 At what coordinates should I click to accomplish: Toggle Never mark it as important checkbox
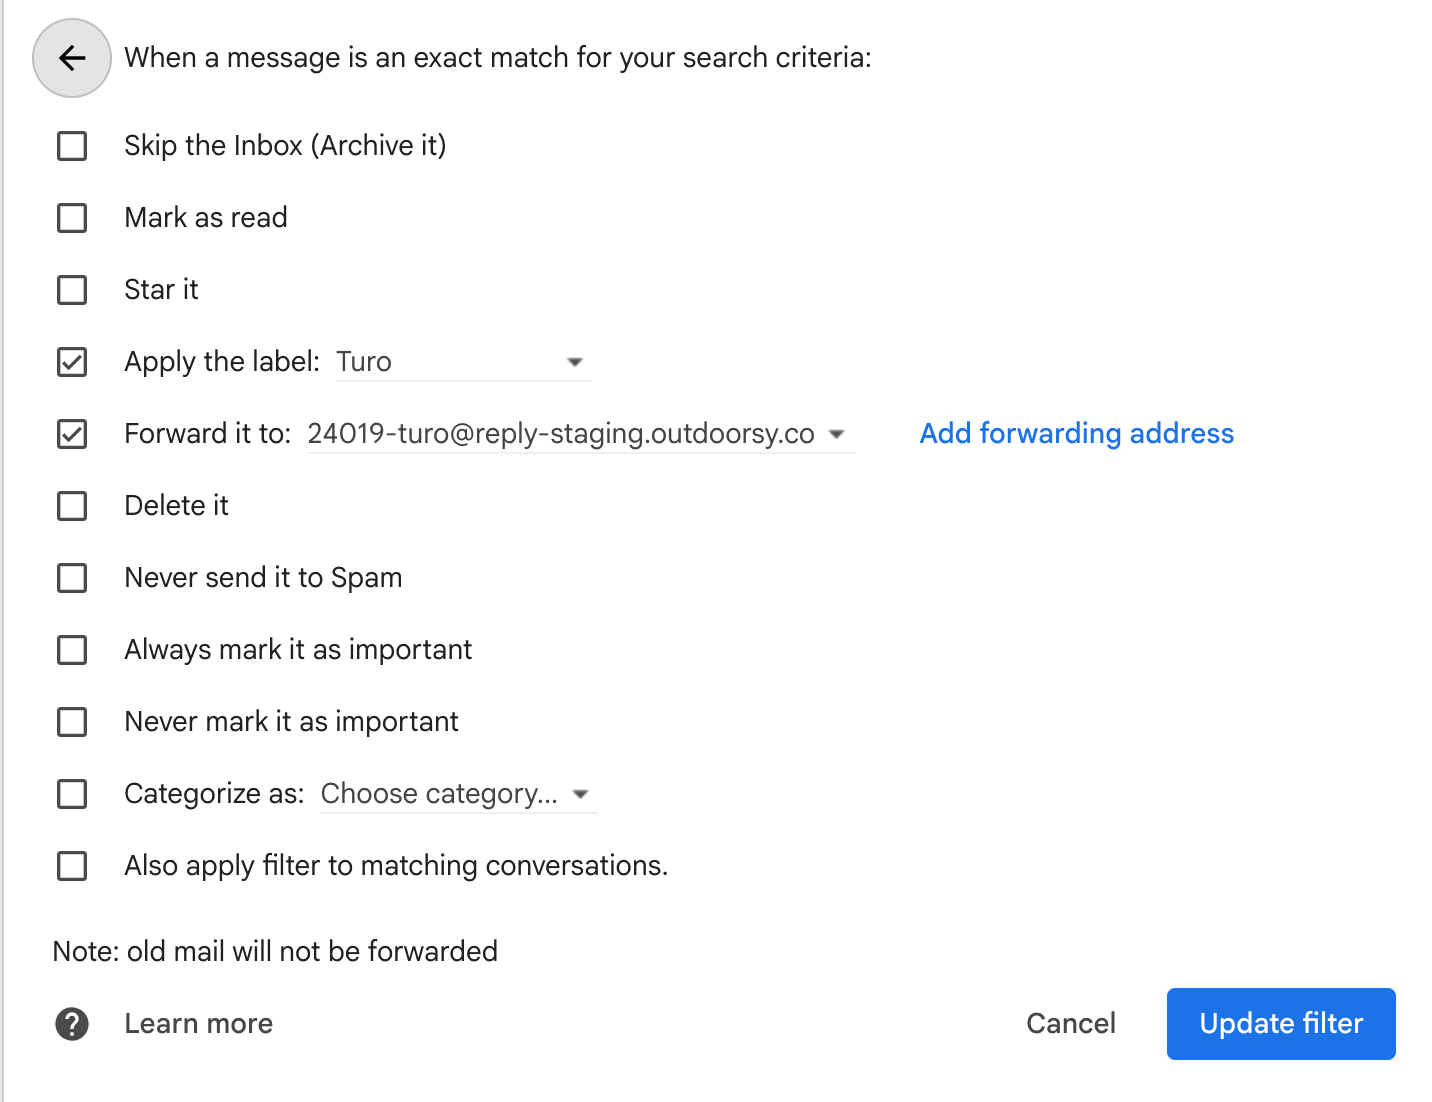[72, 722]
